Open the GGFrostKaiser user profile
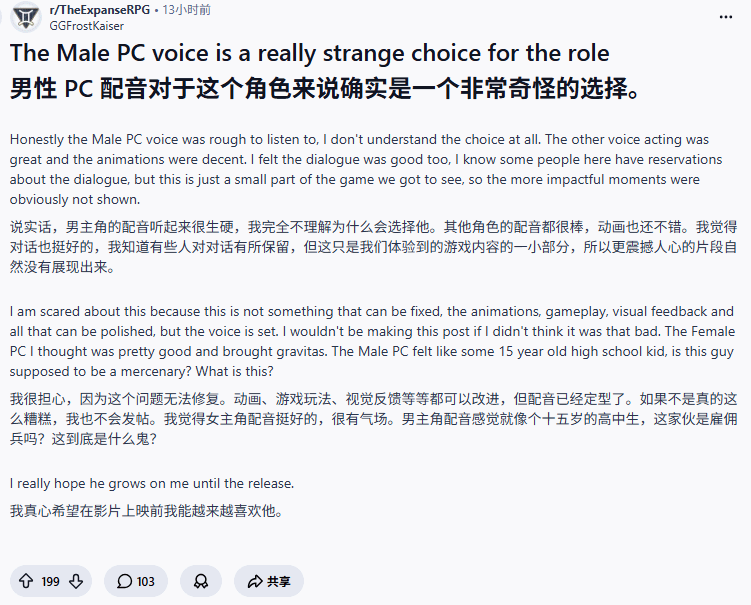 [x=85, y=25]
